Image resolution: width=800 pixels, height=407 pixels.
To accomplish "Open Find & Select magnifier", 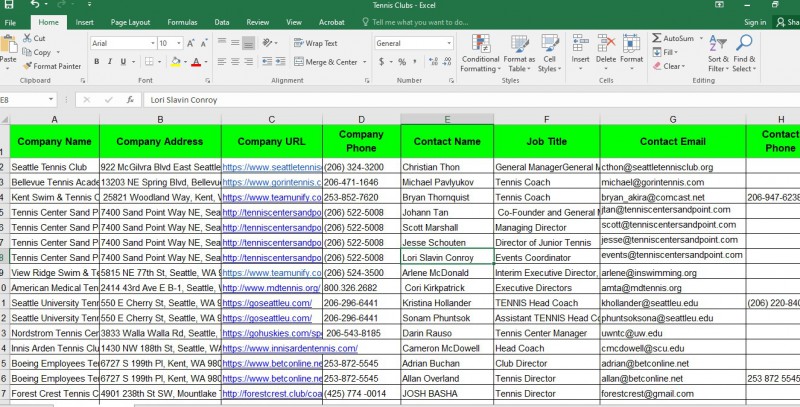I will point(744,54).
